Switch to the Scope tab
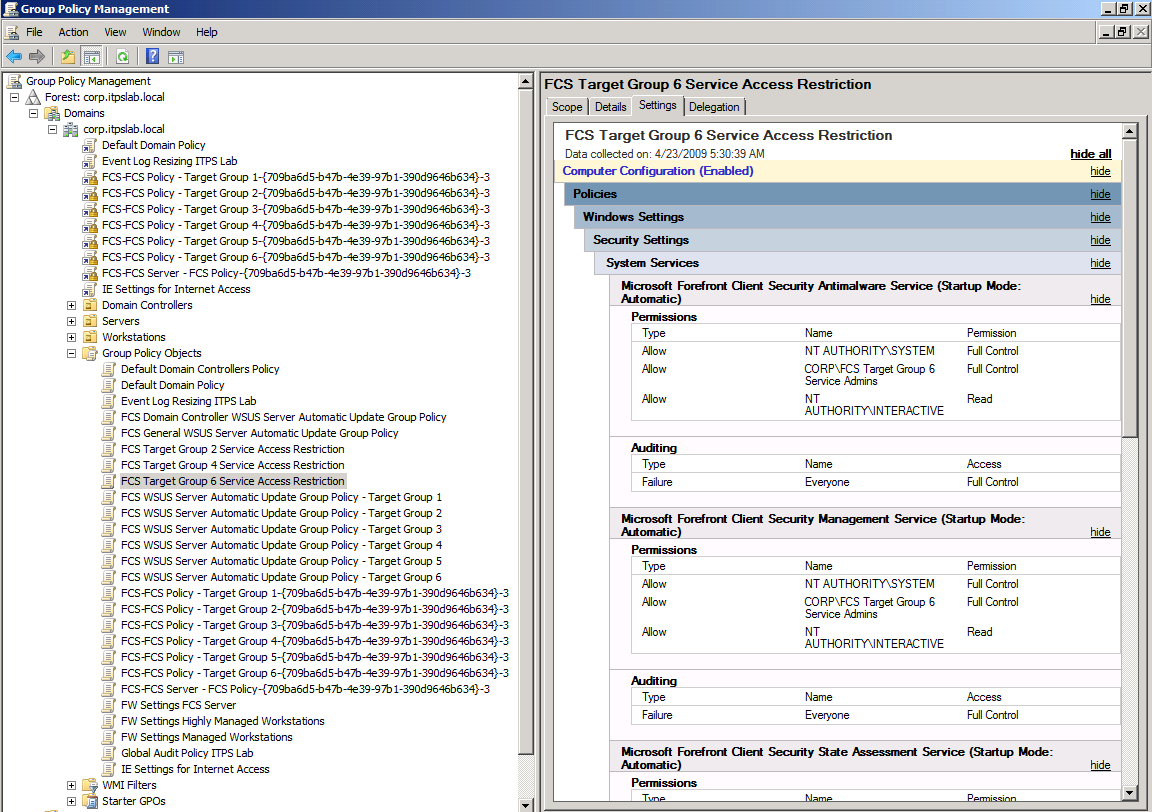 coord(567,107)
